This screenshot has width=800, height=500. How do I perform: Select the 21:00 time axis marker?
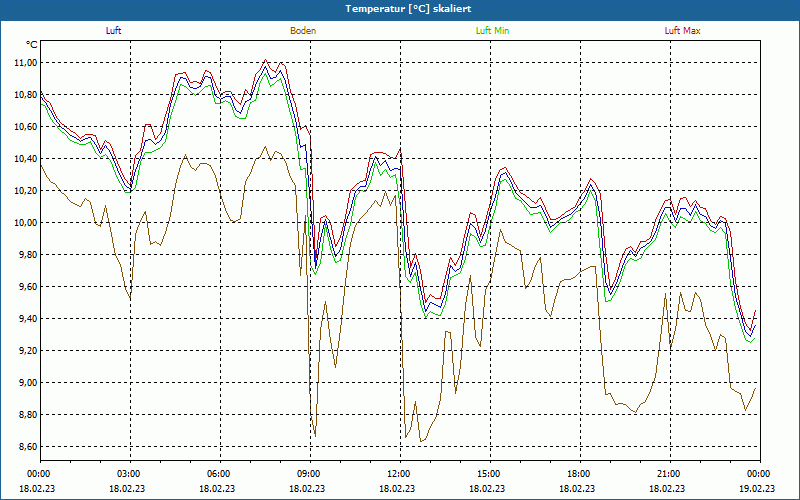pos(668,474)
